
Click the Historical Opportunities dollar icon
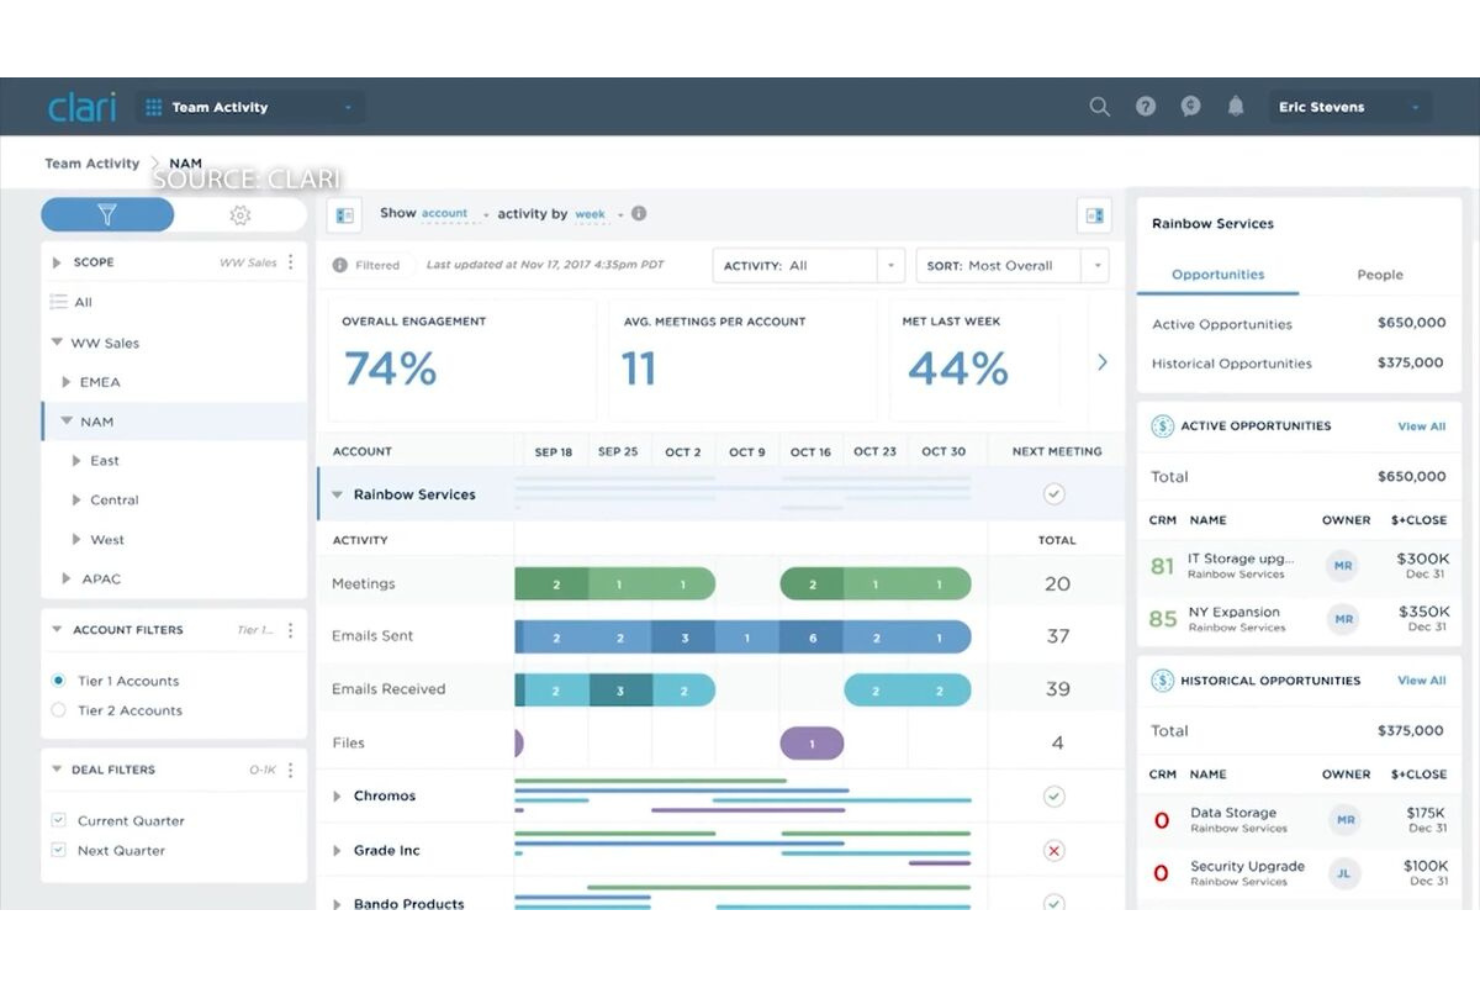(1162, 681)
